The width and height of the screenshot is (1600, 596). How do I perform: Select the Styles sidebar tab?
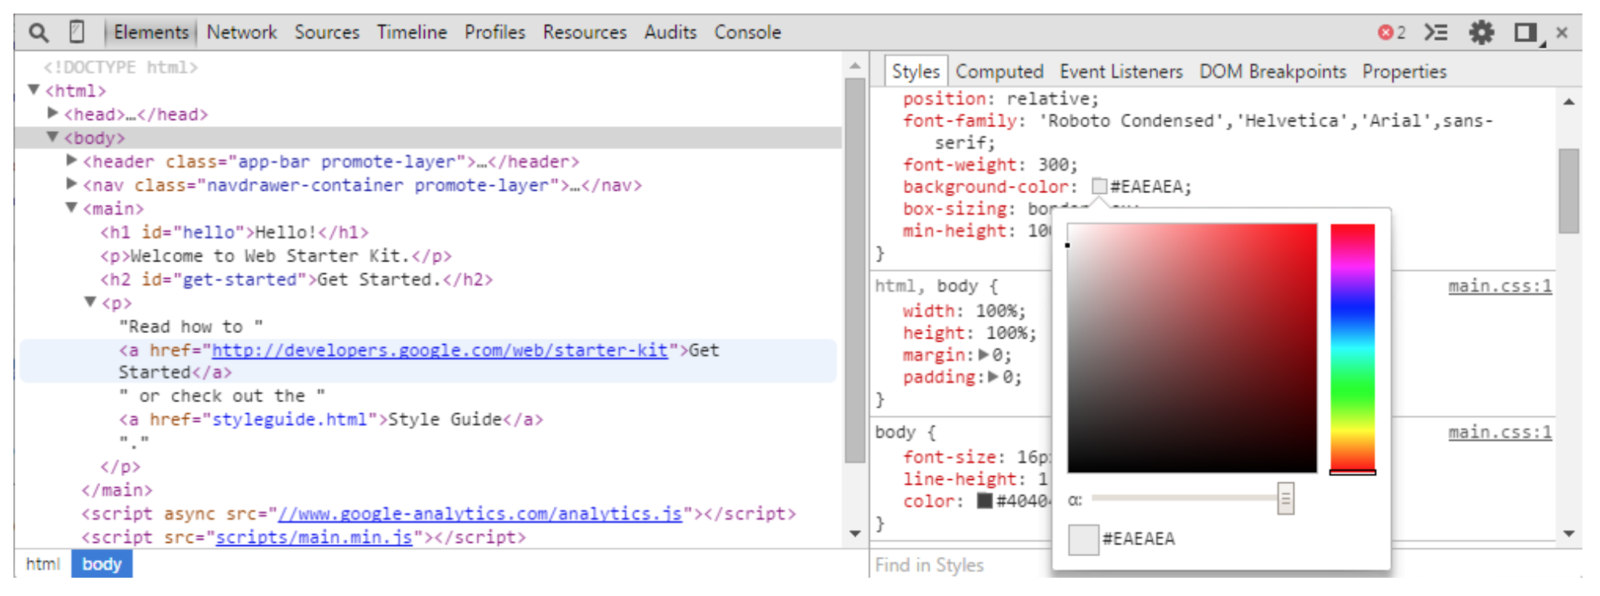(x=916, y=71)
